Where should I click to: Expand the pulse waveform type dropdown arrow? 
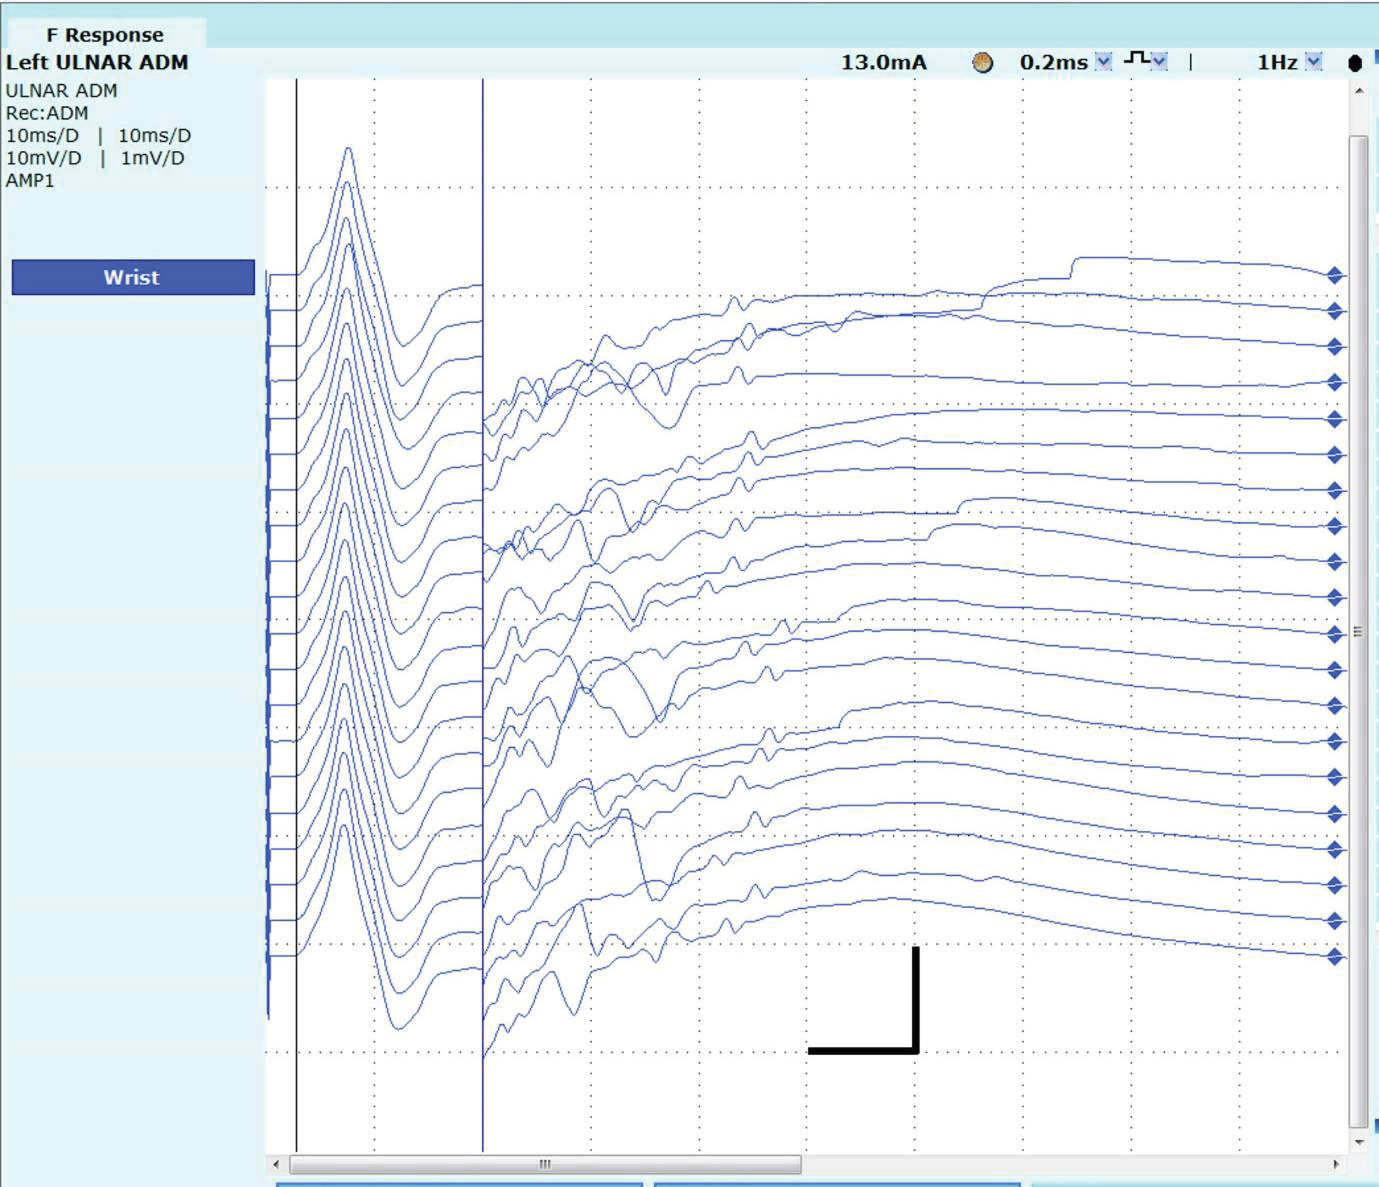[x=1159, y=62]
